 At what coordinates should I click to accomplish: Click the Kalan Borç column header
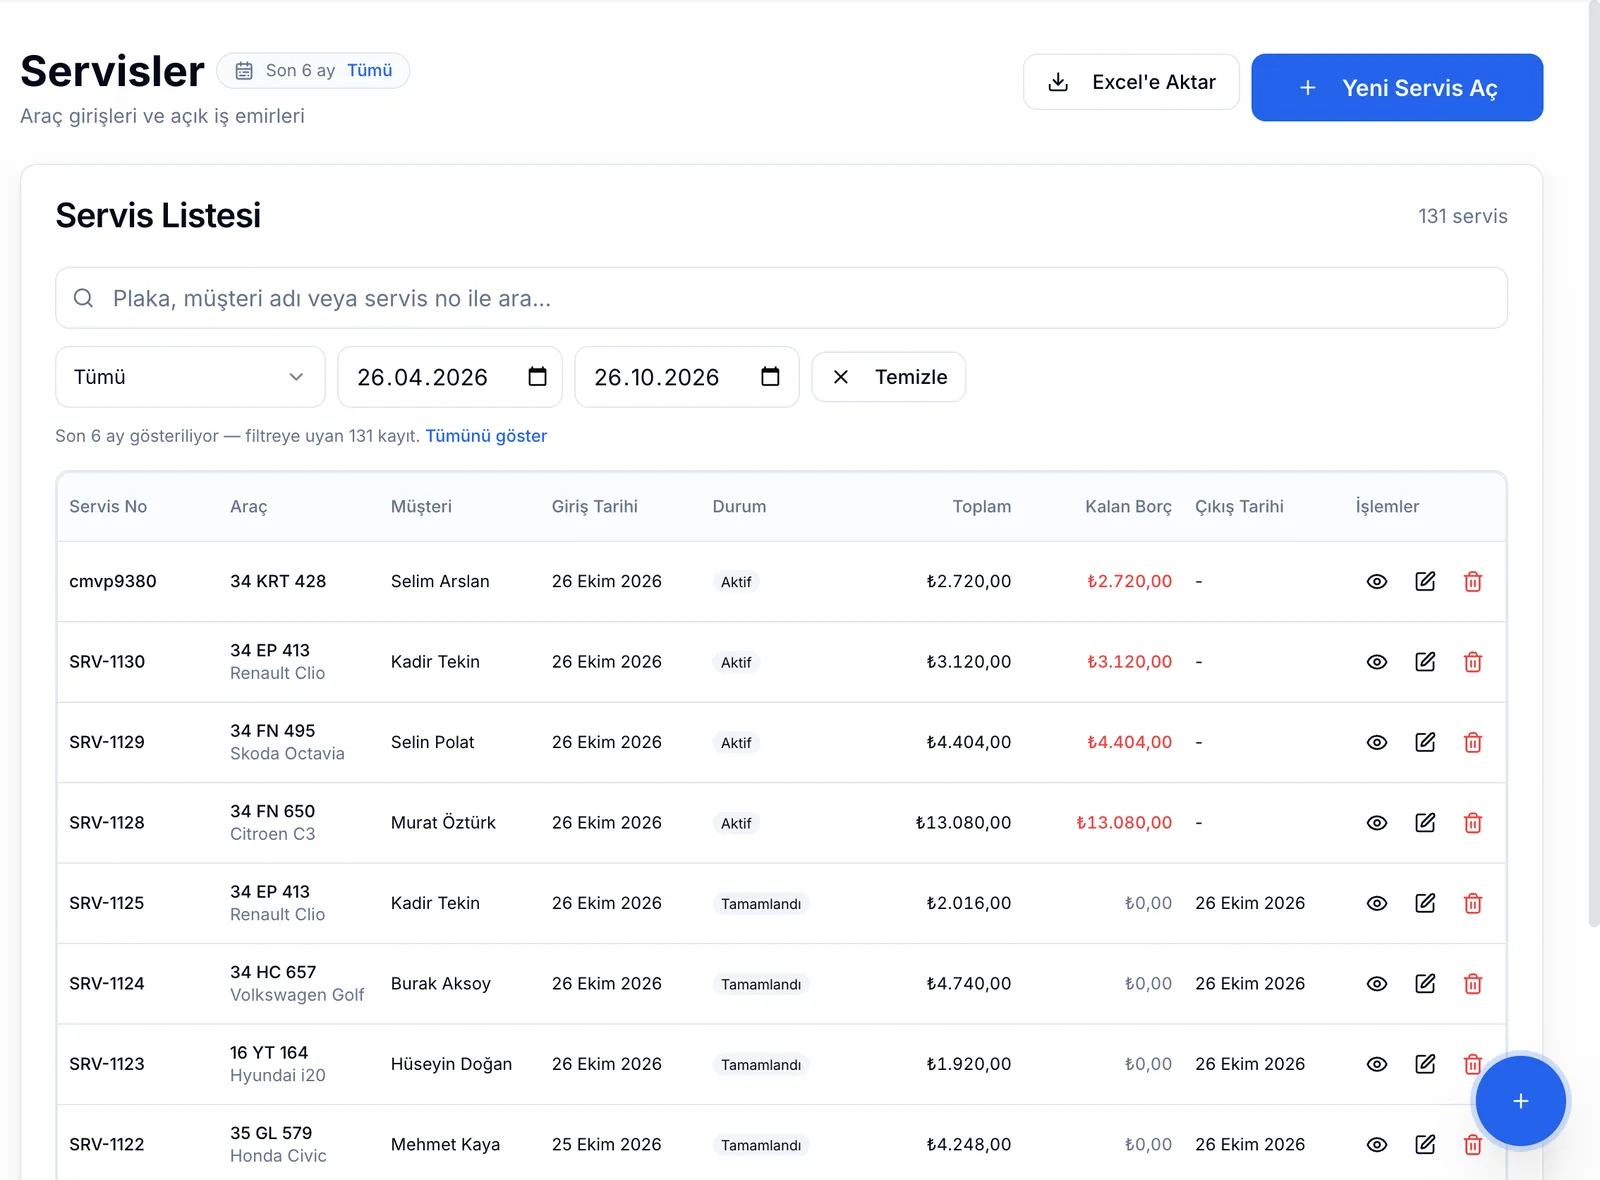(1128, 506)
